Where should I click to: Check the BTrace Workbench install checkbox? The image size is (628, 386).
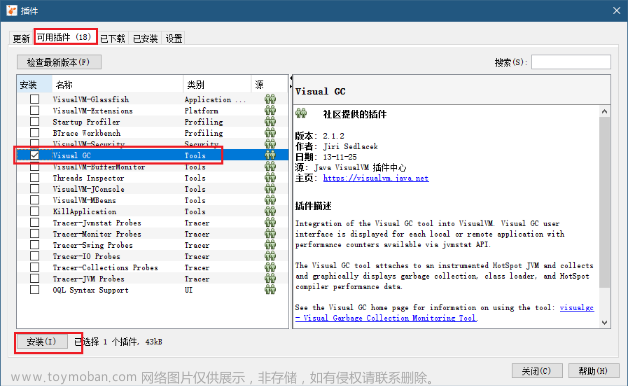click(x=34, y=133)
